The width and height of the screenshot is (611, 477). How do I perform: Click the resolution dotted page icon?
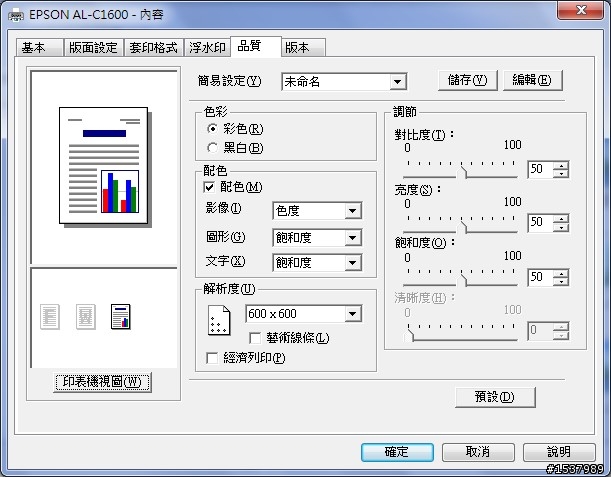[219, 321]
